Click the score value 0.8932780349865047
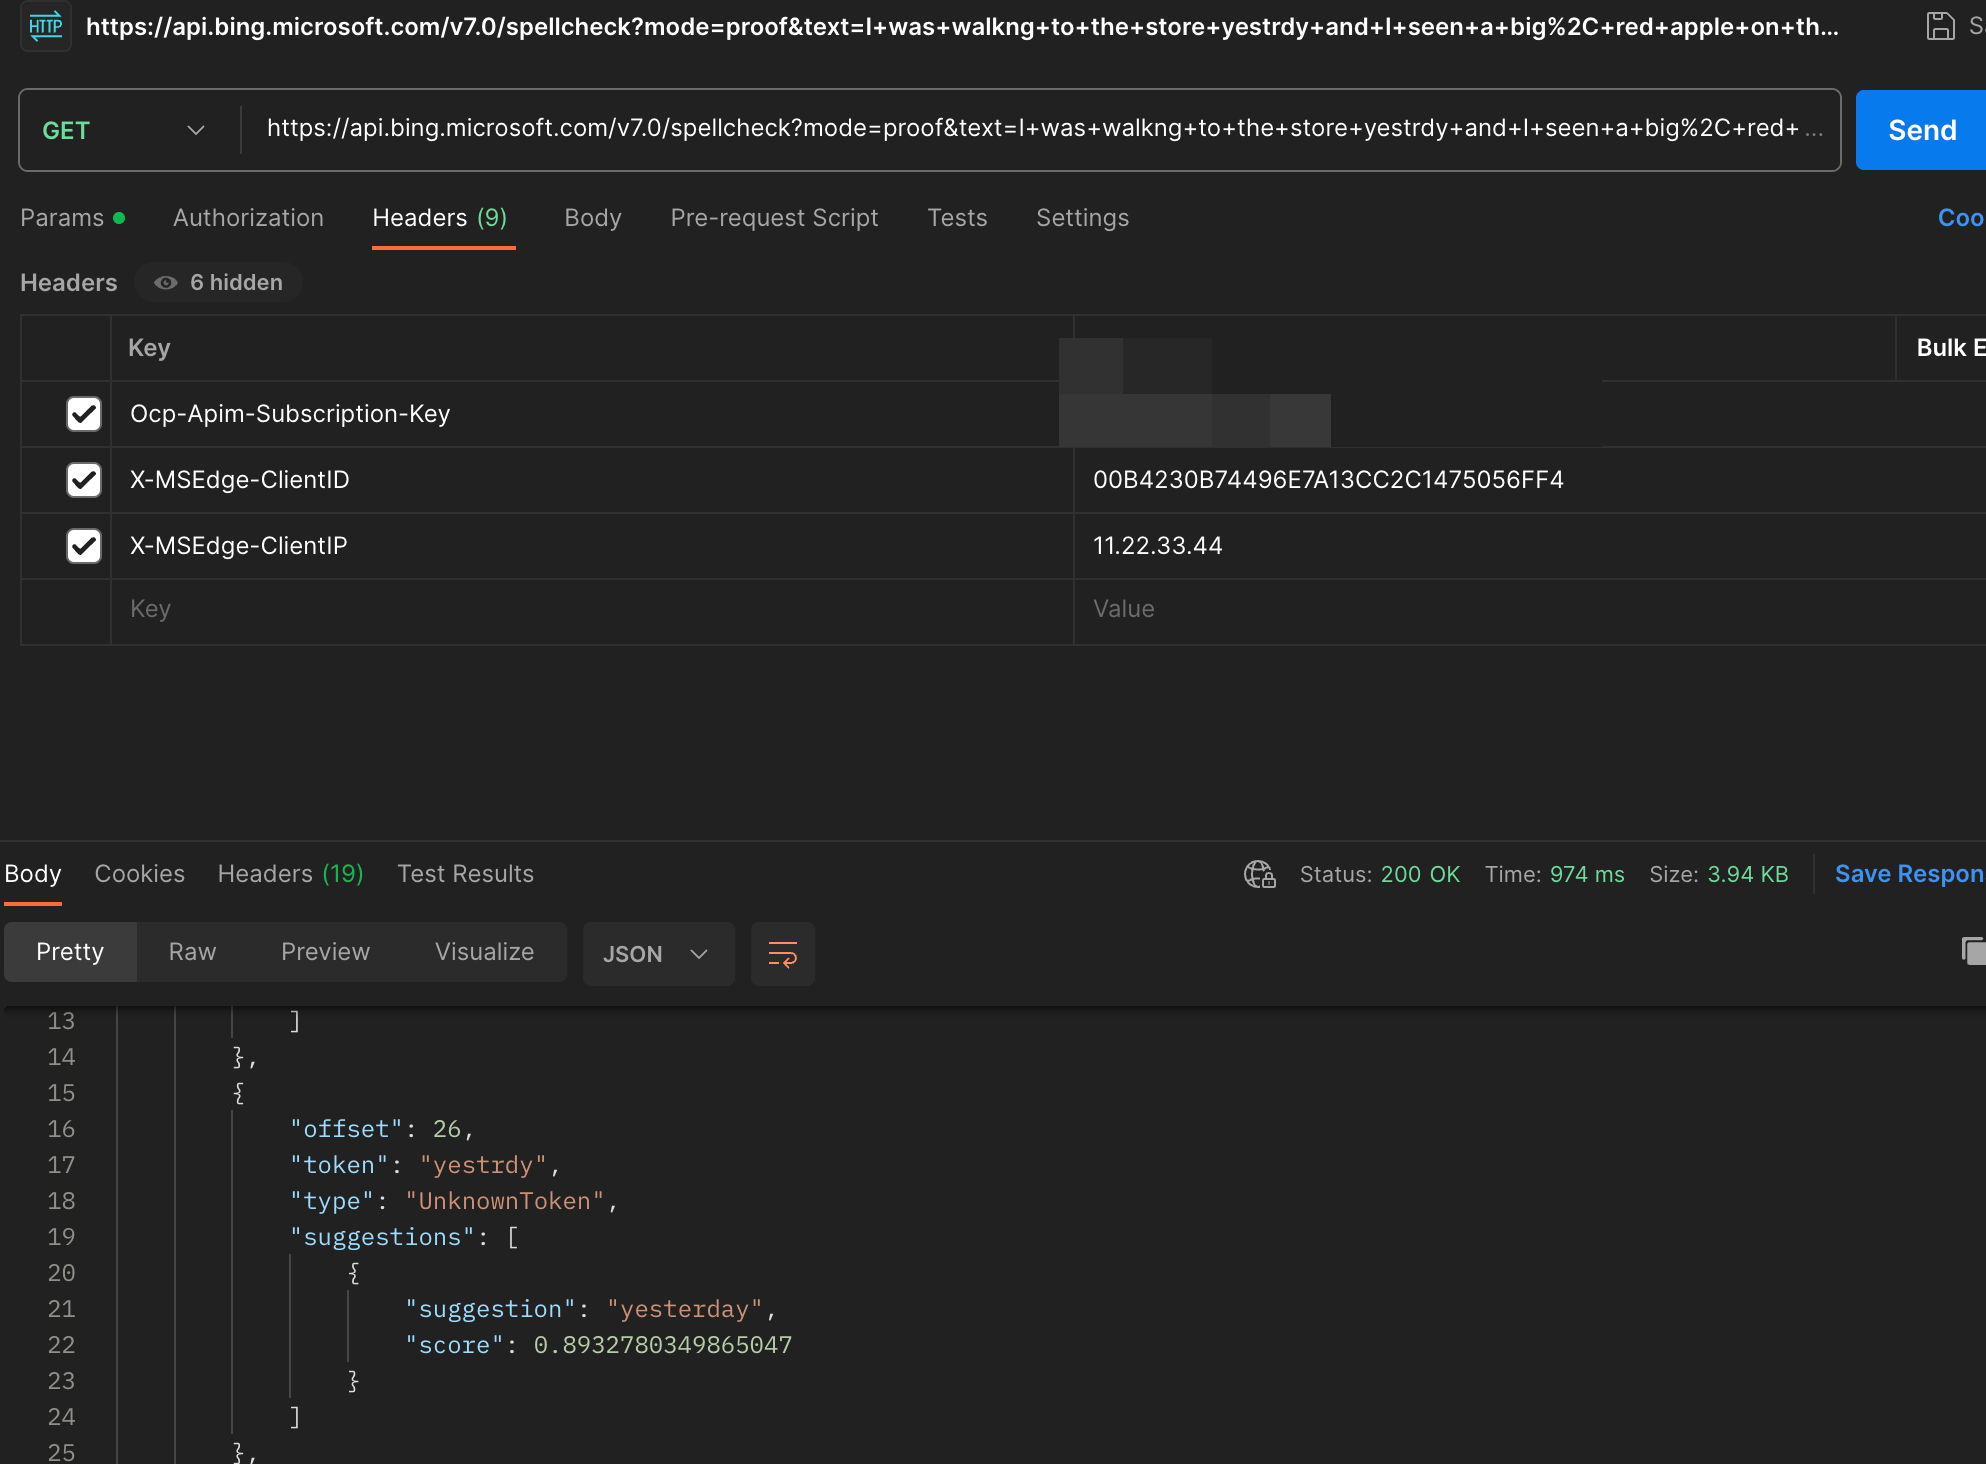This screenshot has height=1464, width=1986. [663, 1345]
